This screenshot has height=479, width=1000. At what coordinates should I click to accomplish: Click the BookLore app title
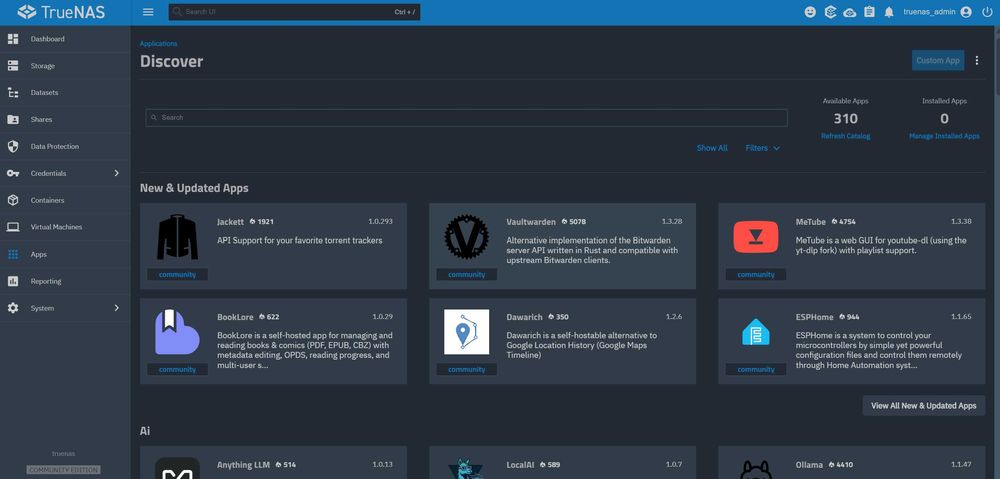click(x=235, y=316)
